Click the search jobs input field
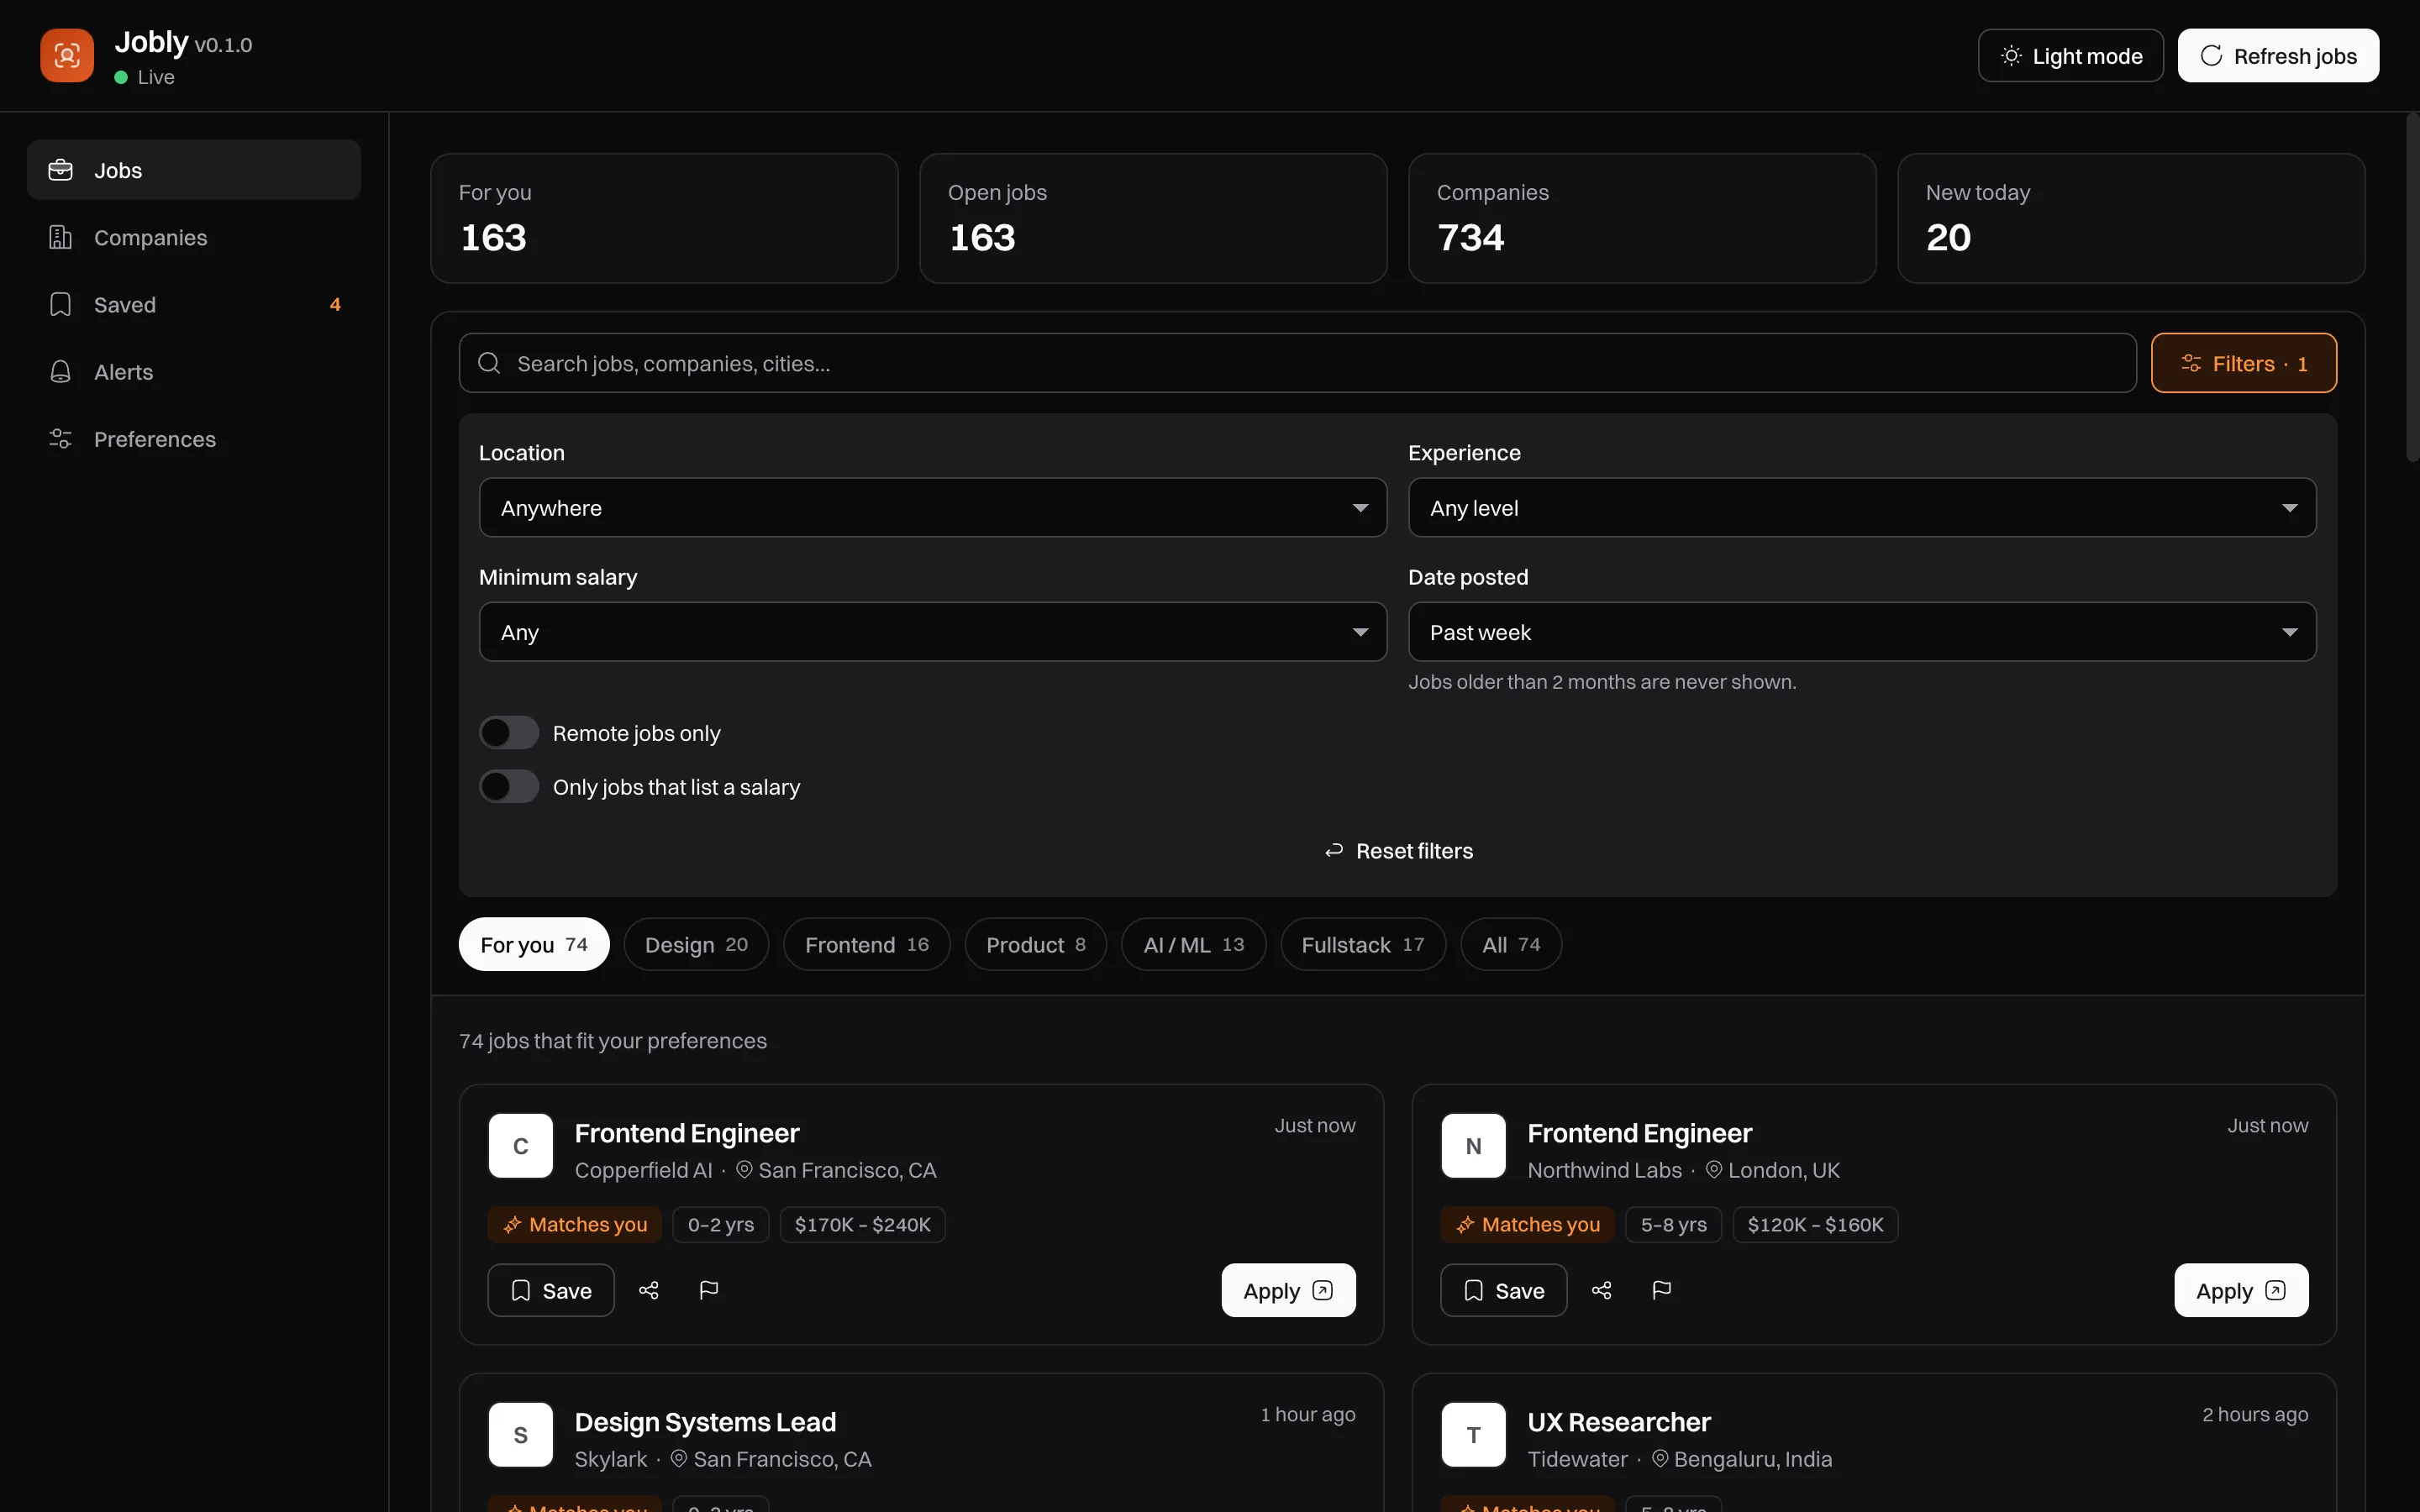The width and height of the screenshot is (2420, 1512). click(x=1297, y=363)
